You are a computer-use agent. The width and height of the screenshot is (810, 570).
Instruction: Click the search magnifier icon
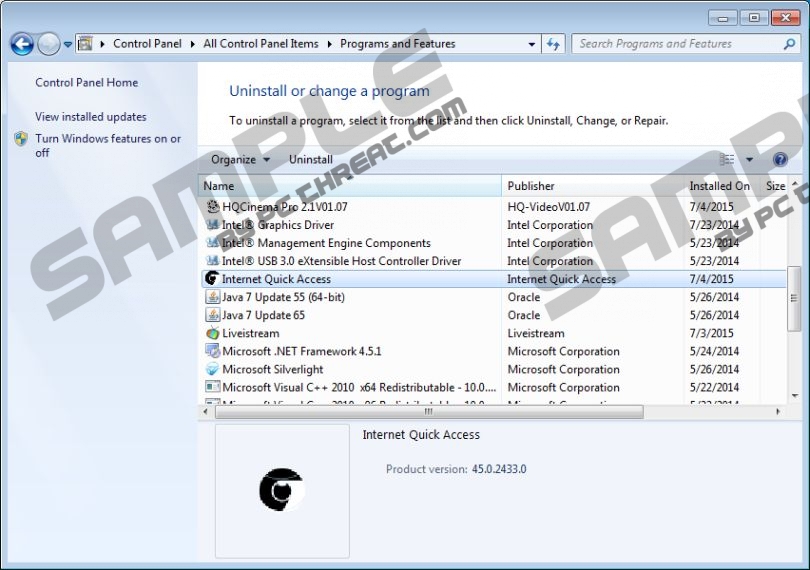coord(789,44)
